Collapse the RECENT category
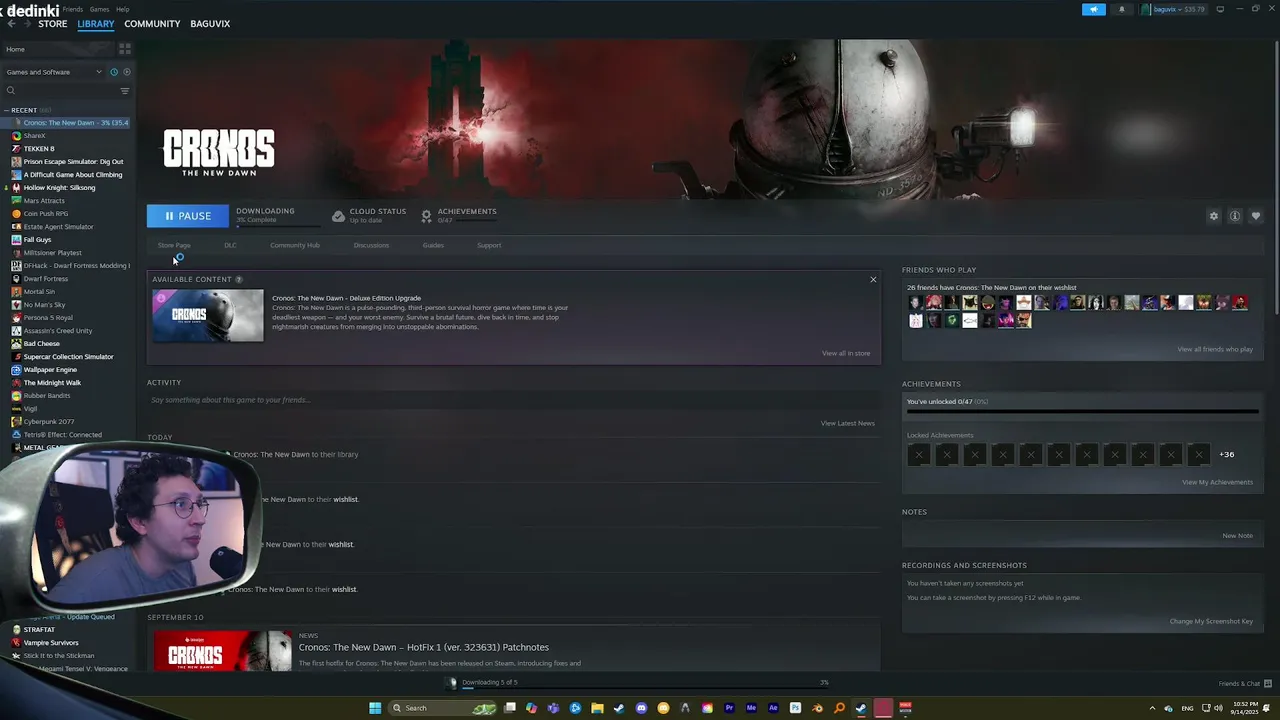 coord(6,110)
